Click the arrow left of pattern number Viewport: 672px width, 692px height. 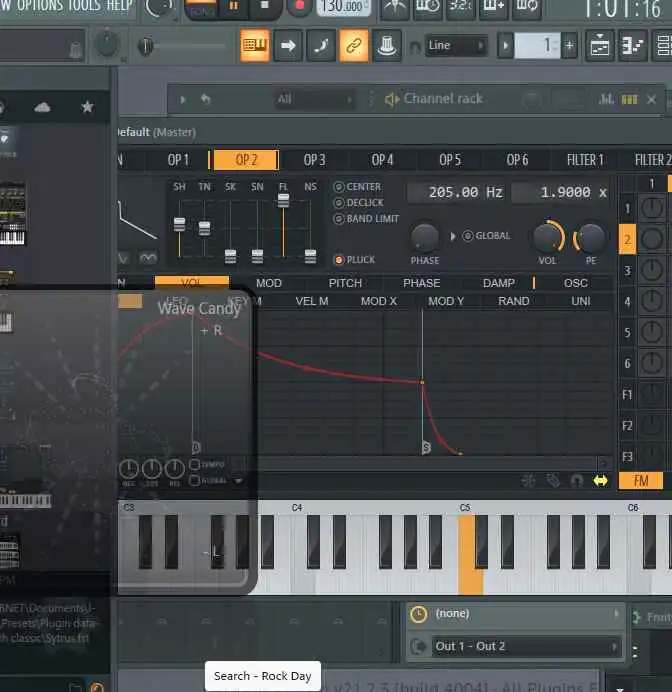click(x=506, y=45)
